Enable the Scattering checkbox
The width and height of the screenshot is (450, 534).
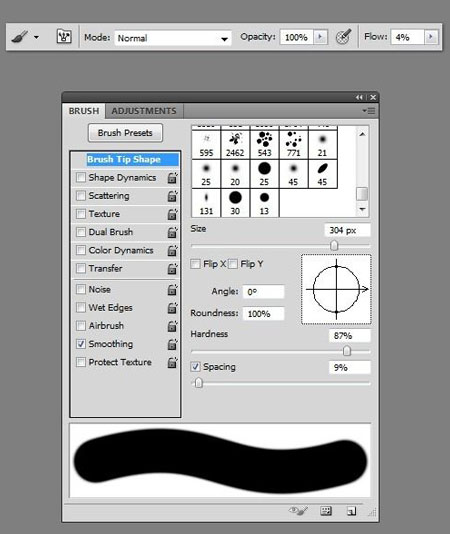coord(81,196)
